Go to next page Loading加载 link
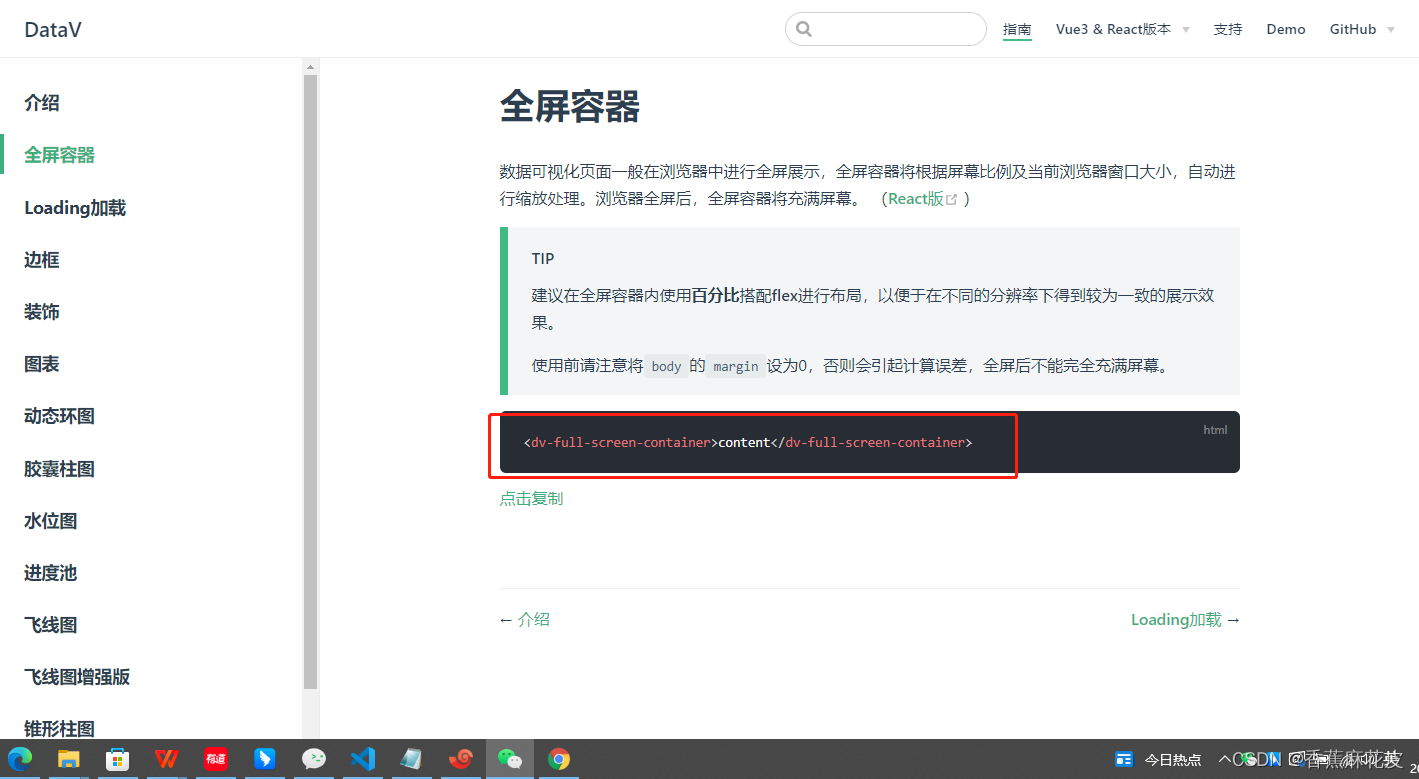 tap(1176, 619)
